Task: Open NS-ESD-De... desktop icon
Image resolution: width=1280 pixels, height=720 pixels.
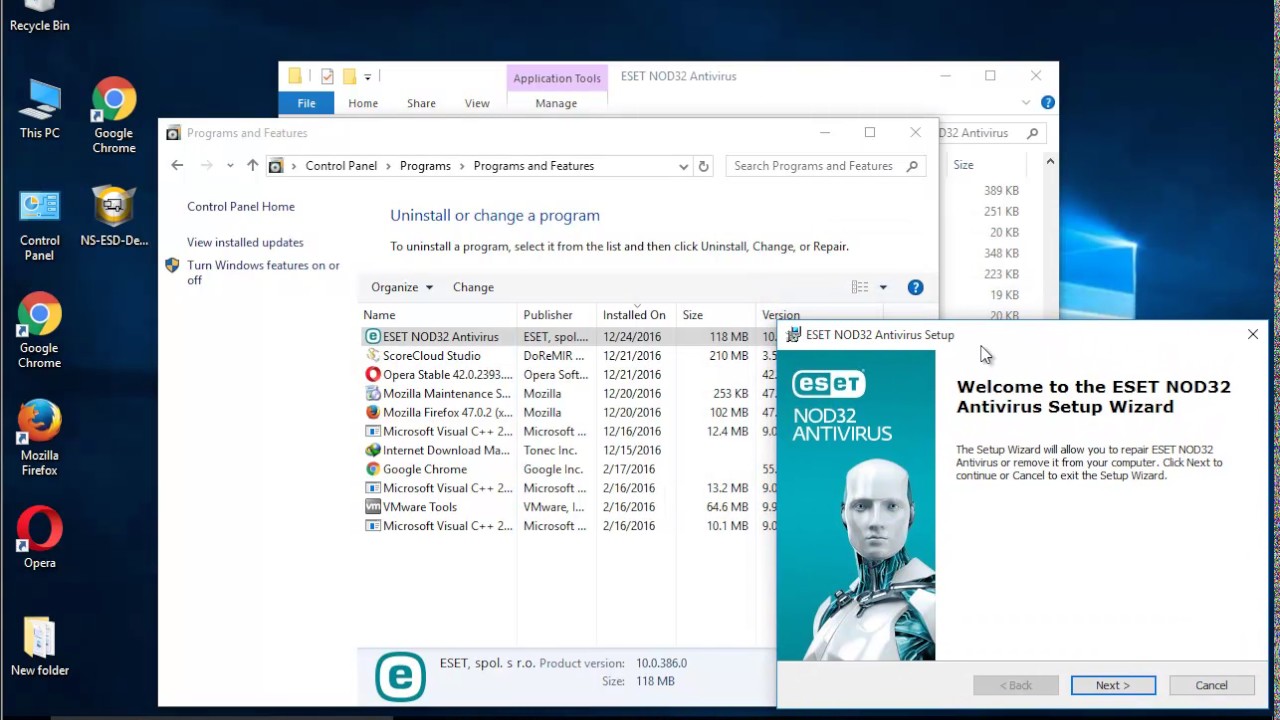Action: 114,217
